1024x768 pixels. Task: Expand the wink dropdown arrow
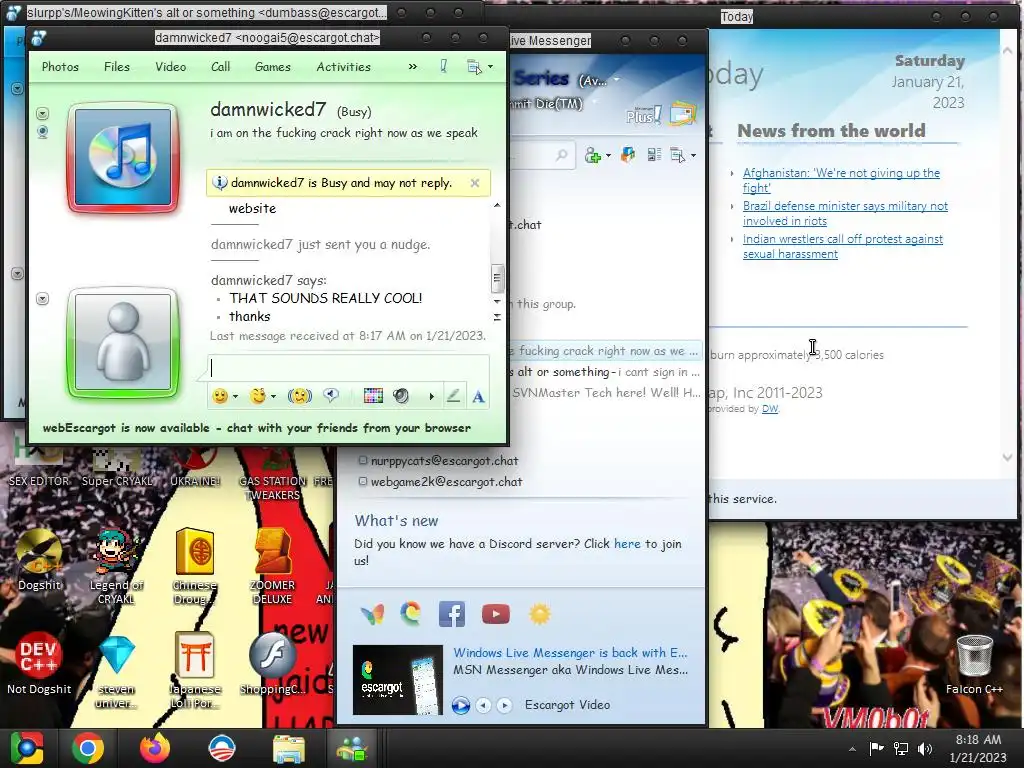point(273,396)
